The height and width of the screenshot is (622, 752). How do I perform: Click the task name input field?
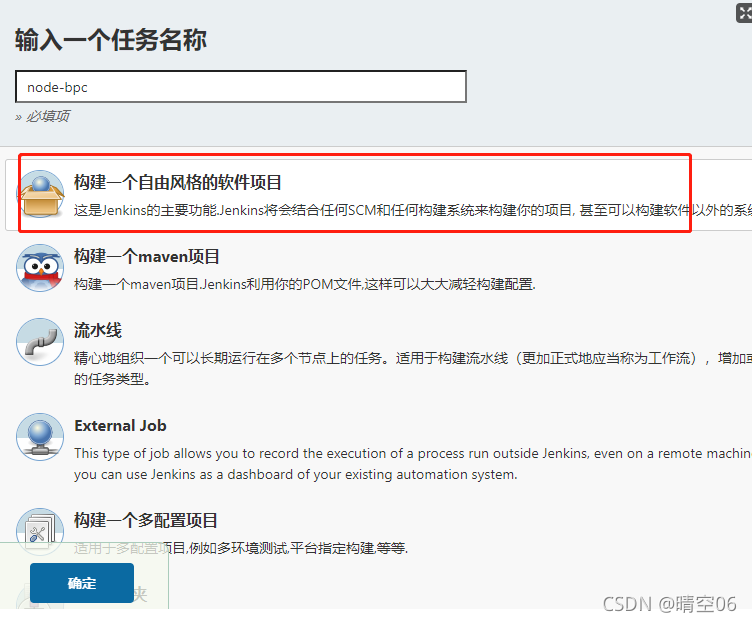pyautogui.click(x=241, y=87)
